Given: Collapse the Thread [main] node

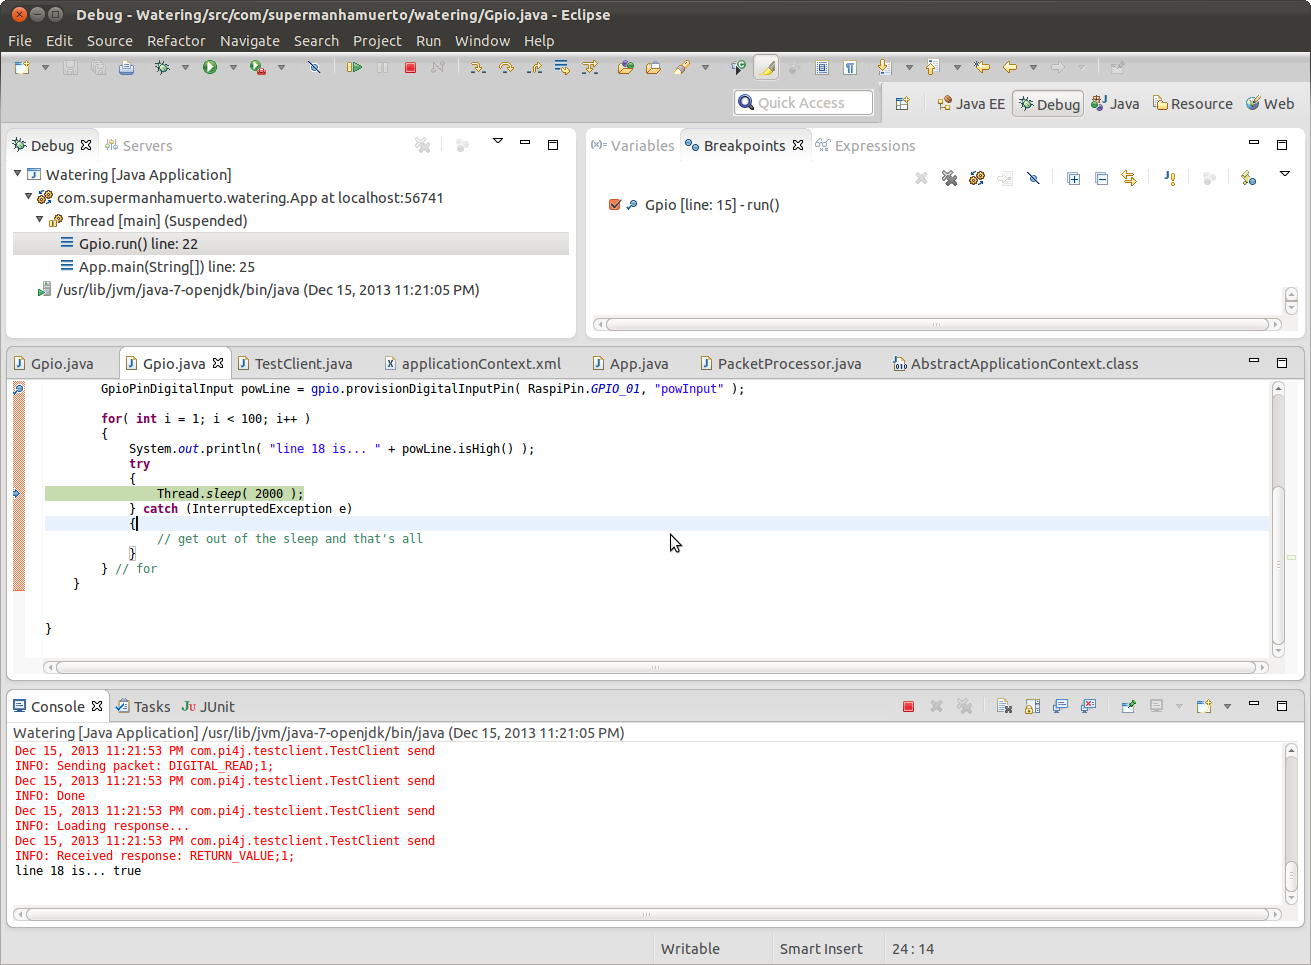Looking at the screenshot, I should coord(40,220).
